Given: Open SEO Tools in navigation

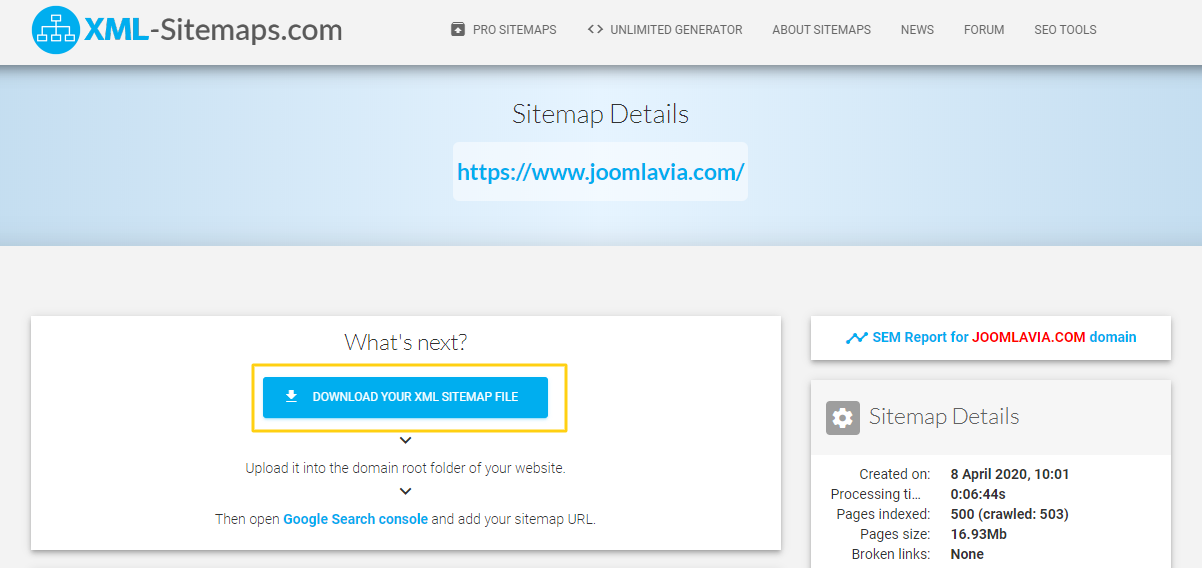Looking at the screenshot, I should point(1065,30).
